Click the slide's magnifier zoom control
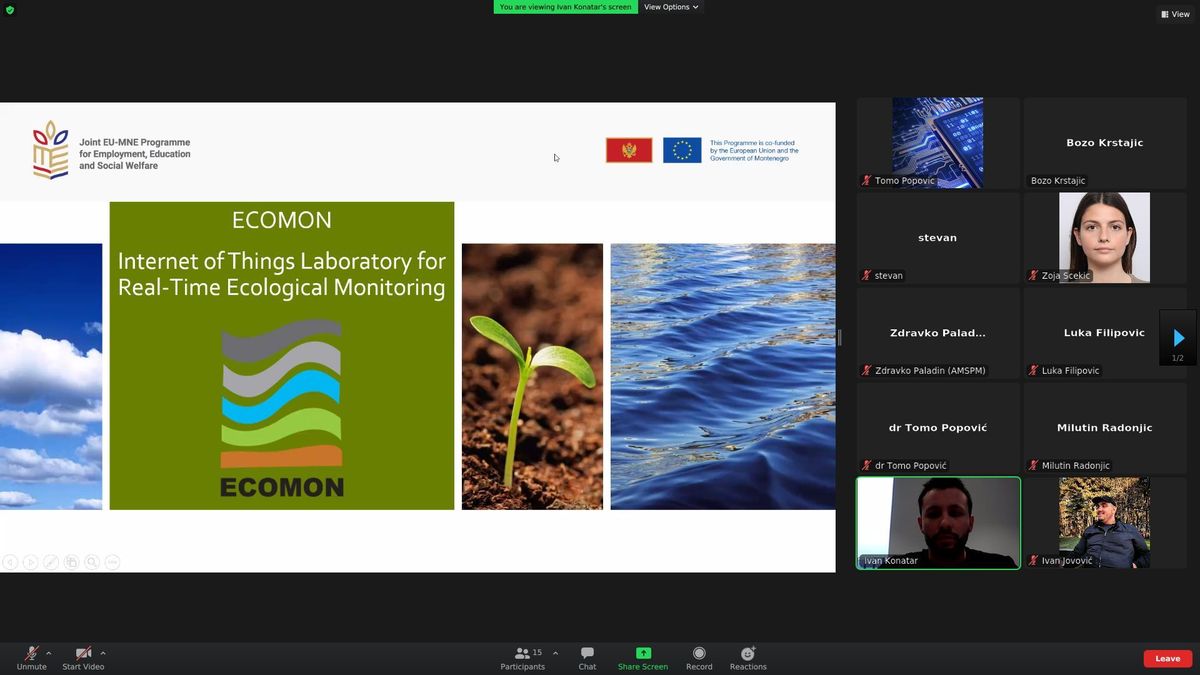This screenshot has width=1200, height=675. coord(91,562)
